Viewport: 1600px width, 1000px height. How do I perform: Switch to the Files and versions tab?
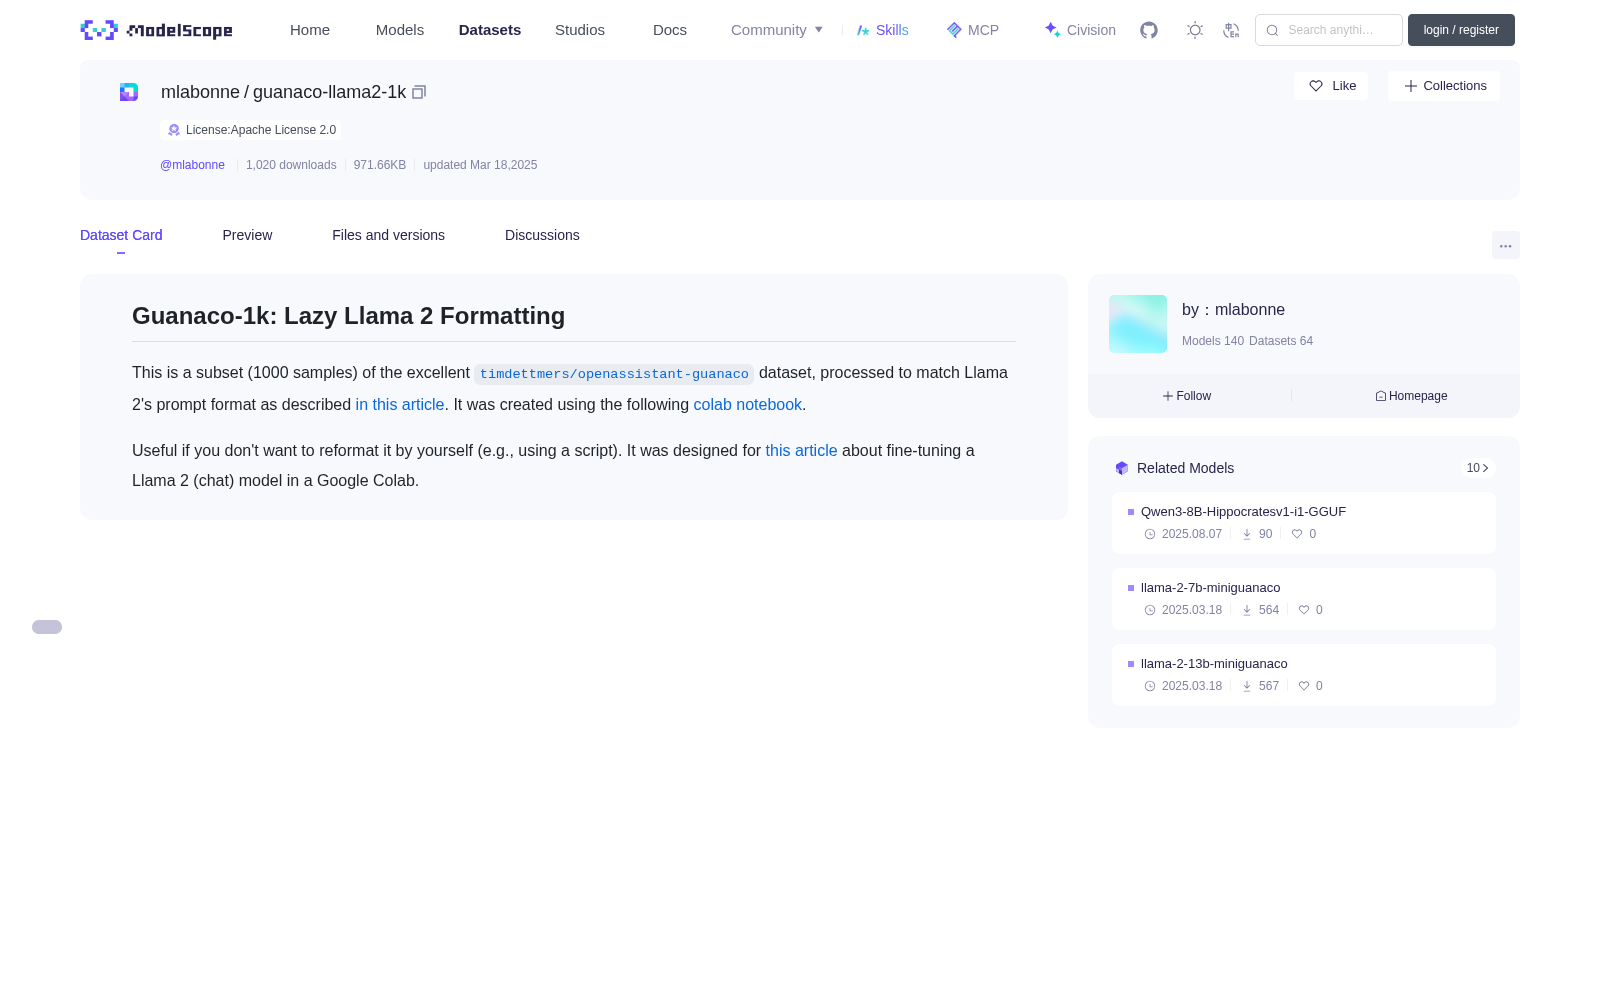coord(388,235)
